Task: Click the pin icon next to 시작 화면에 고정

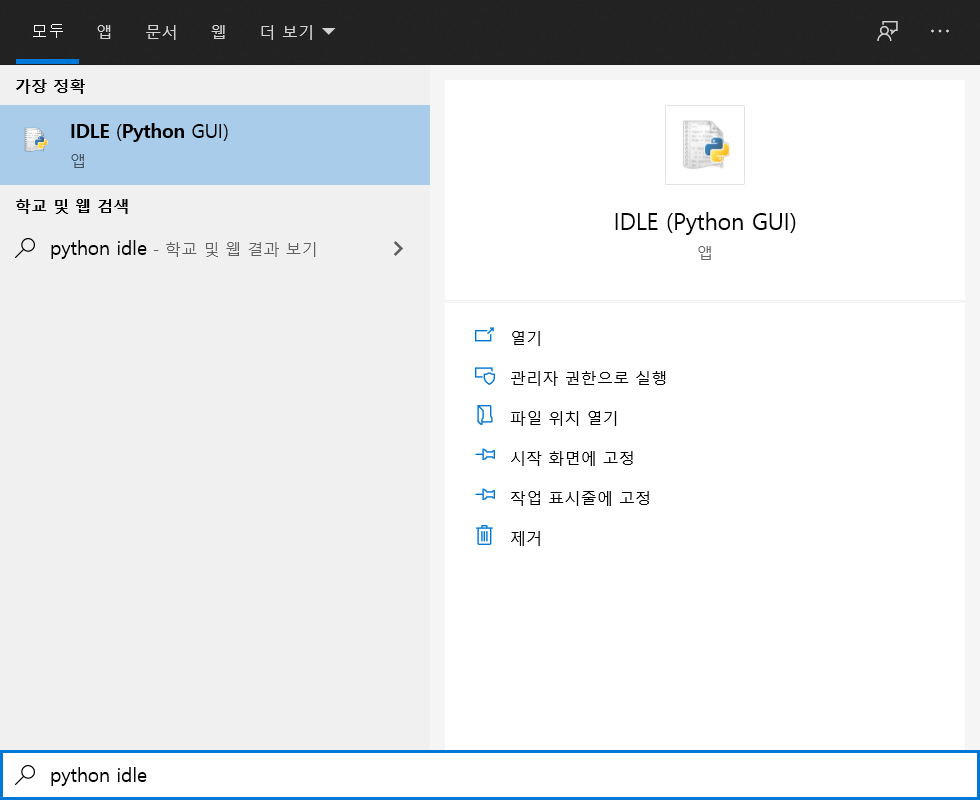Action: click(x=485, y=456)
